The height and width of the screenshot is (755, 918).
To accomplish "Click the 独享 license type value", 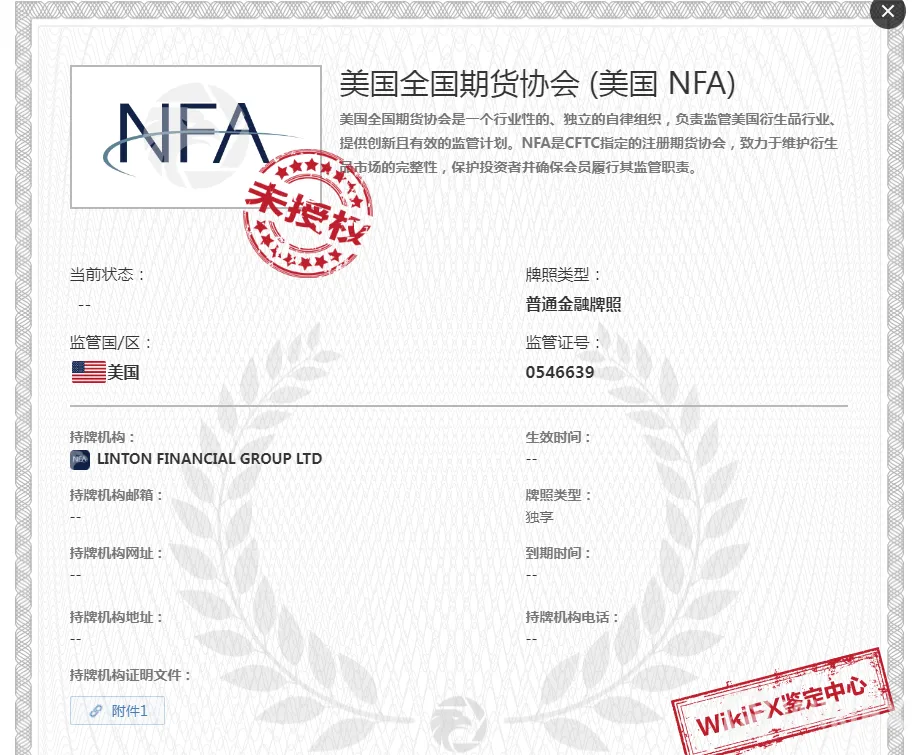I will pos(539,517).
